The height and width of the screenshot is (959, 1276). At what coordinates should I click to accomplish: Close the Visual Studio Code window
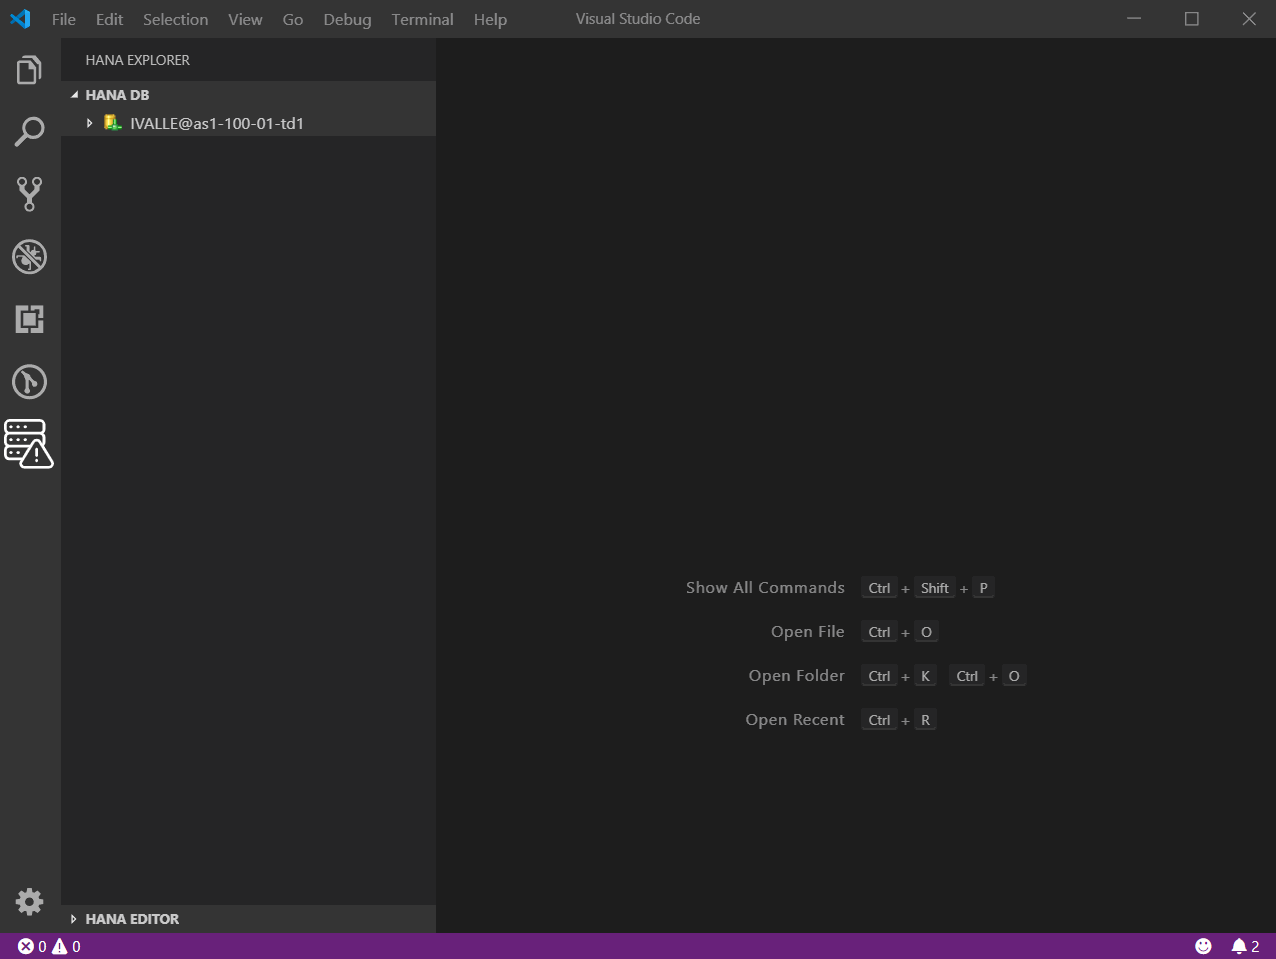[1249, 19]
